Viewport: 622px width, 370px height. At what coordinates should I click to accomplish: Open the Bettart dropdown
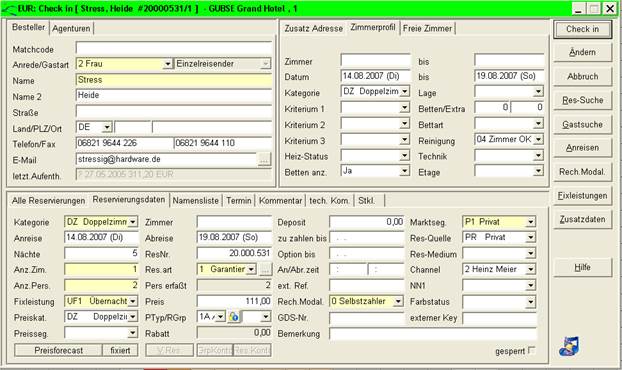[538, 124]
